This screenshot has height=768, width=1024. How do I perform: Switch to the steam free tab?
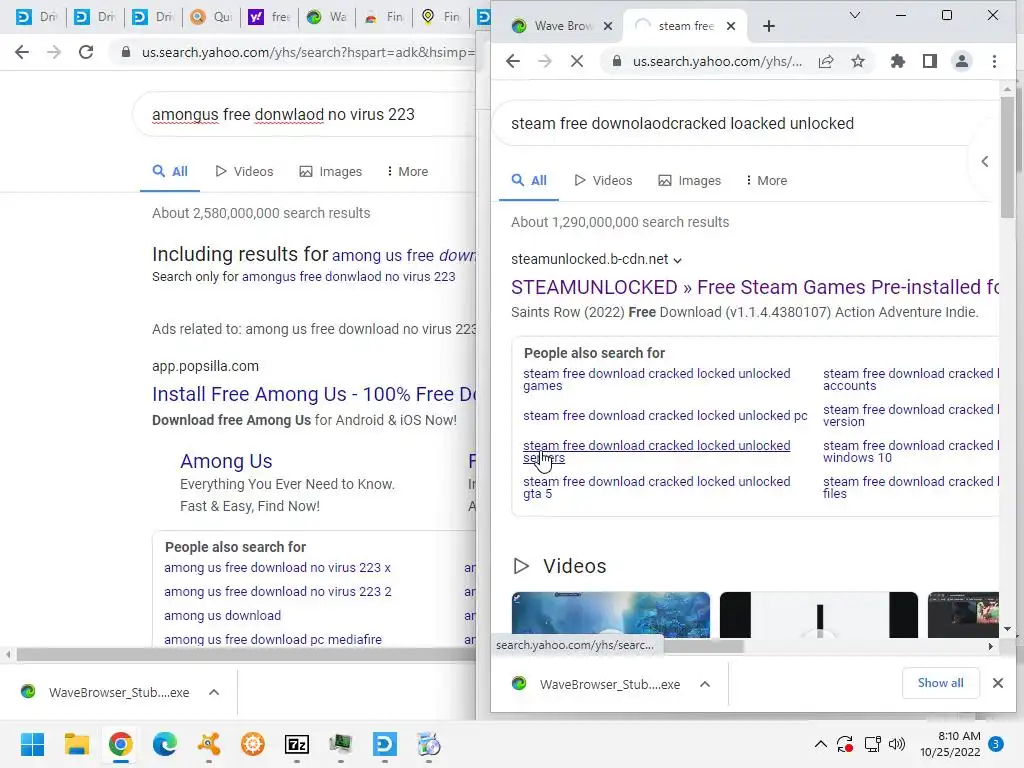click(684, 26)
